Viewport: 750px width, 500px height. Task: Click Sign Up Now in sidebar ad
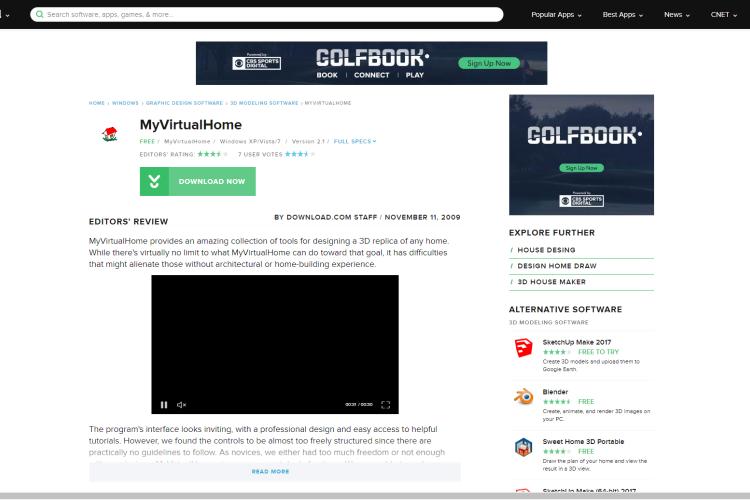582,168
